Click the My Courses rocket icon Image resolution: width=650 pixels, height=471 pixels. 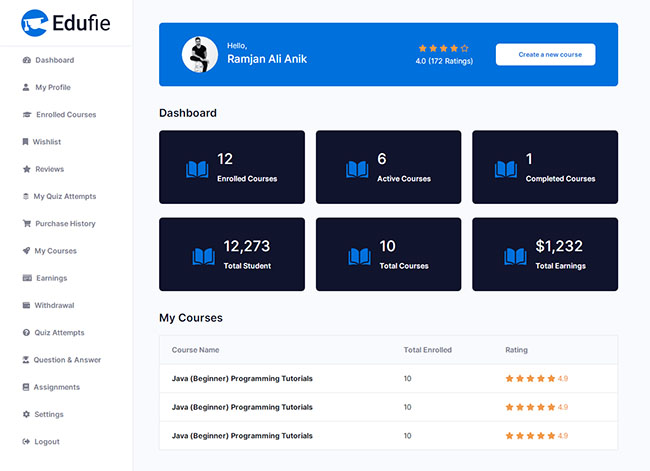pyautogui.click(x=26, y=251)
